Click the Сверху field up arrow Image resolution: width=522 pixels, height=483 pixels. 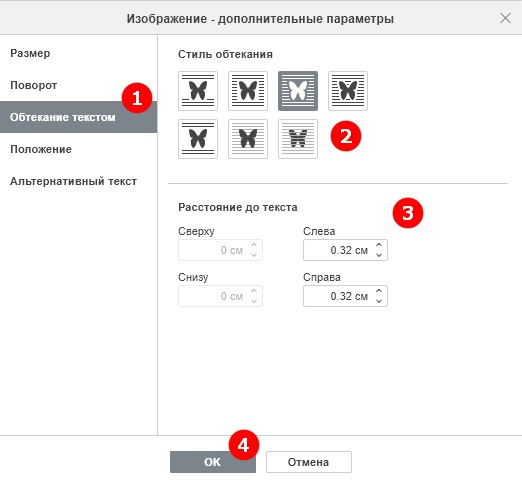coord(254,245)
